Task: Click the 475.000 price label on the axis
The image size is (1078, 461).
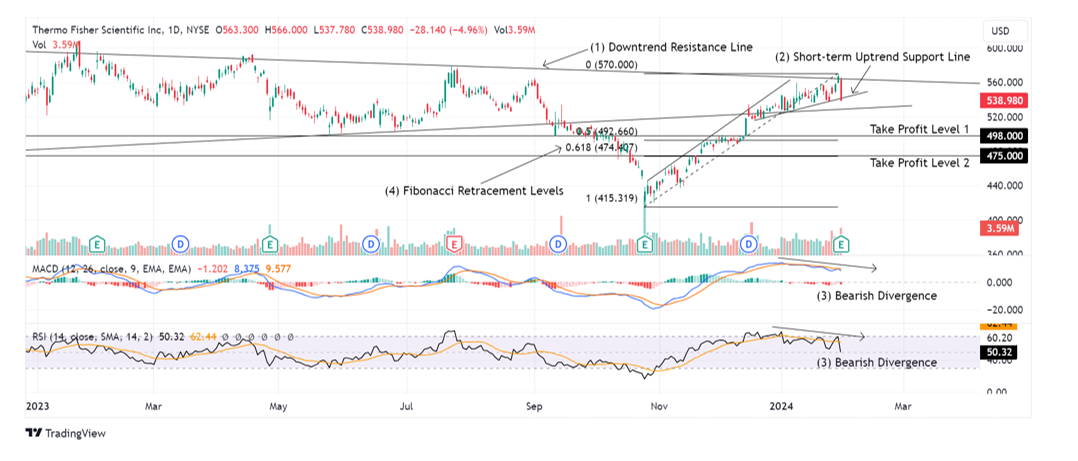Action: [1006, 156]
